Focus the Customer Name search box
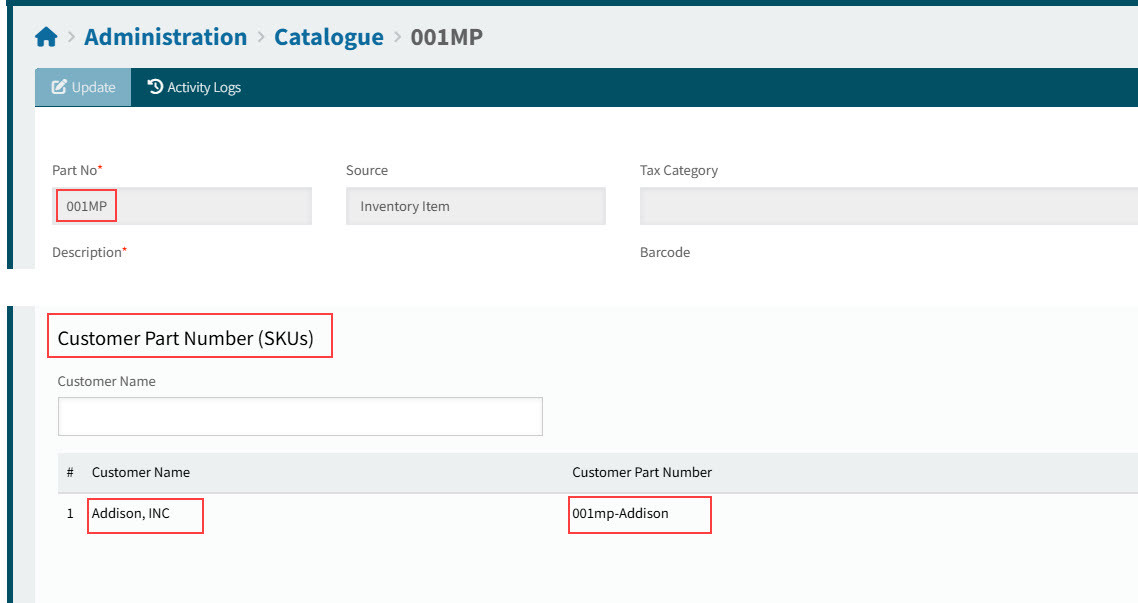Image resolution: width=1138 pixels, height=603 pixels. [x=300, y=416]
